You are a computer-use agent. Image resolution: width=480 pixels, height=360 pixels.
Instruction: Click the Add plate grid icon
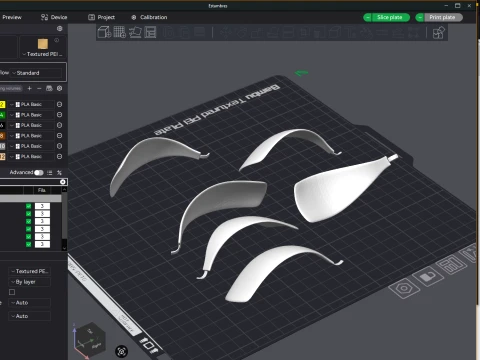pos(120,32)
